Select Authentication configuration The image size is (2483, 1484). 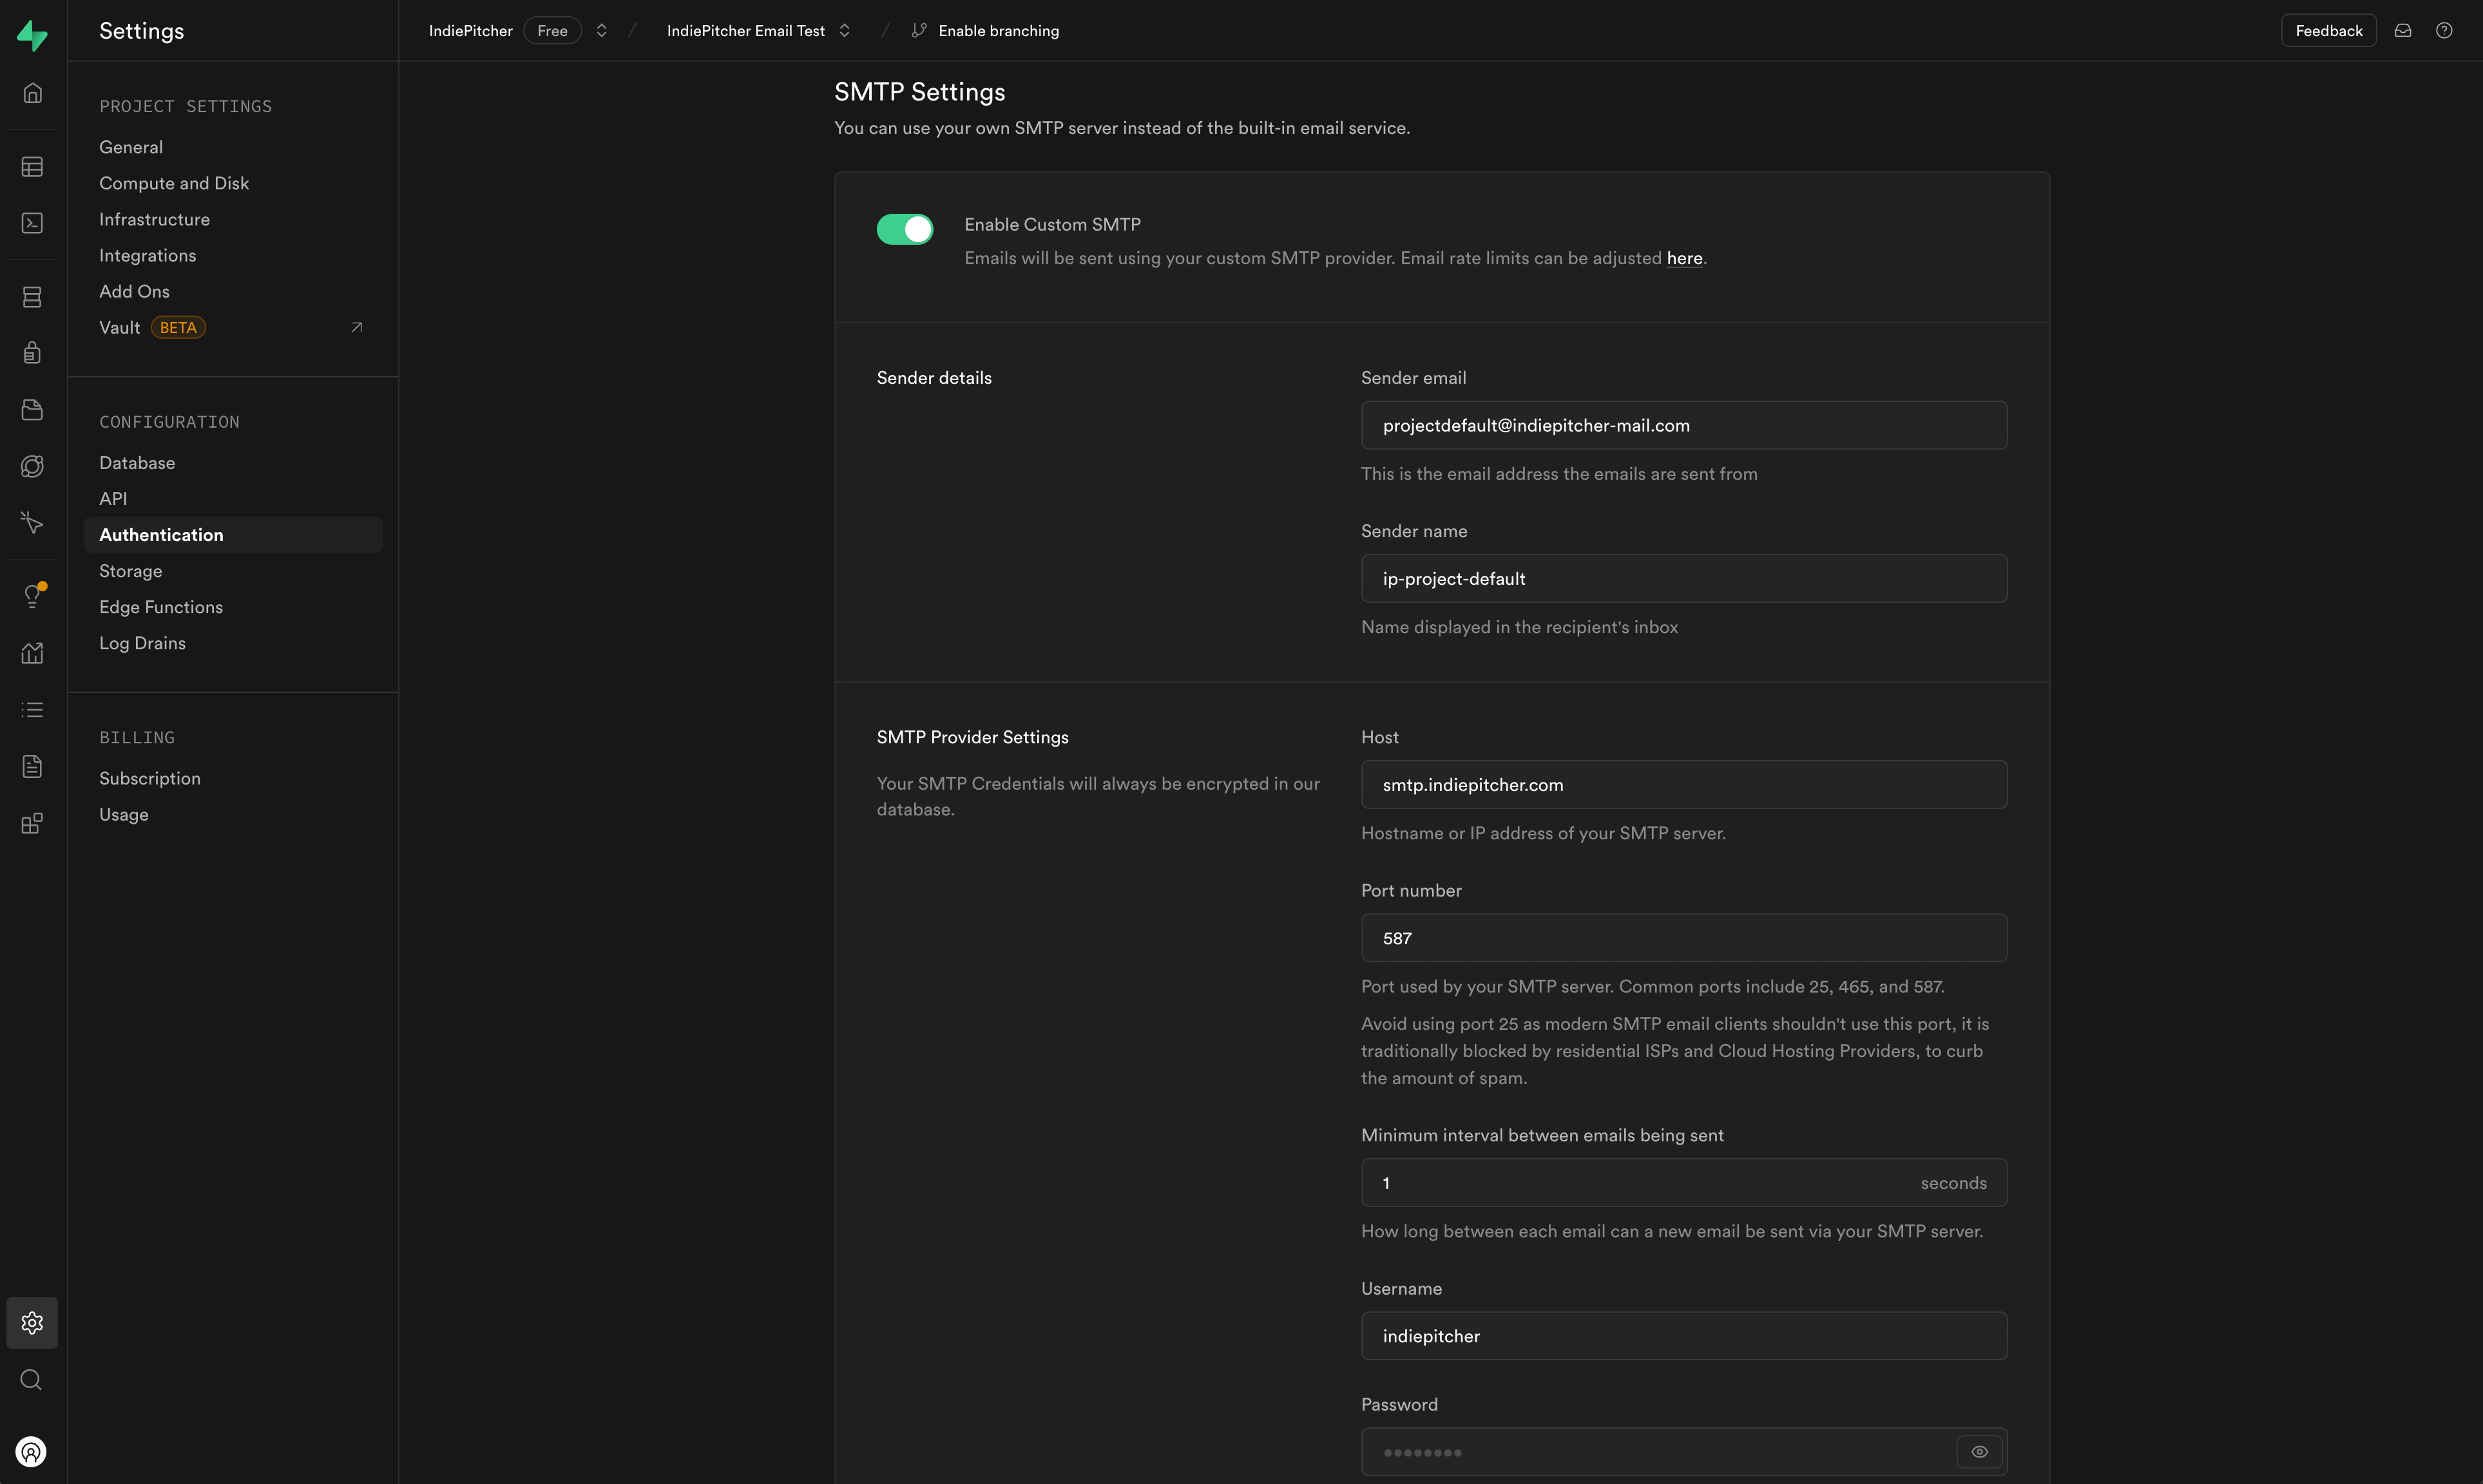coord(233,535)
